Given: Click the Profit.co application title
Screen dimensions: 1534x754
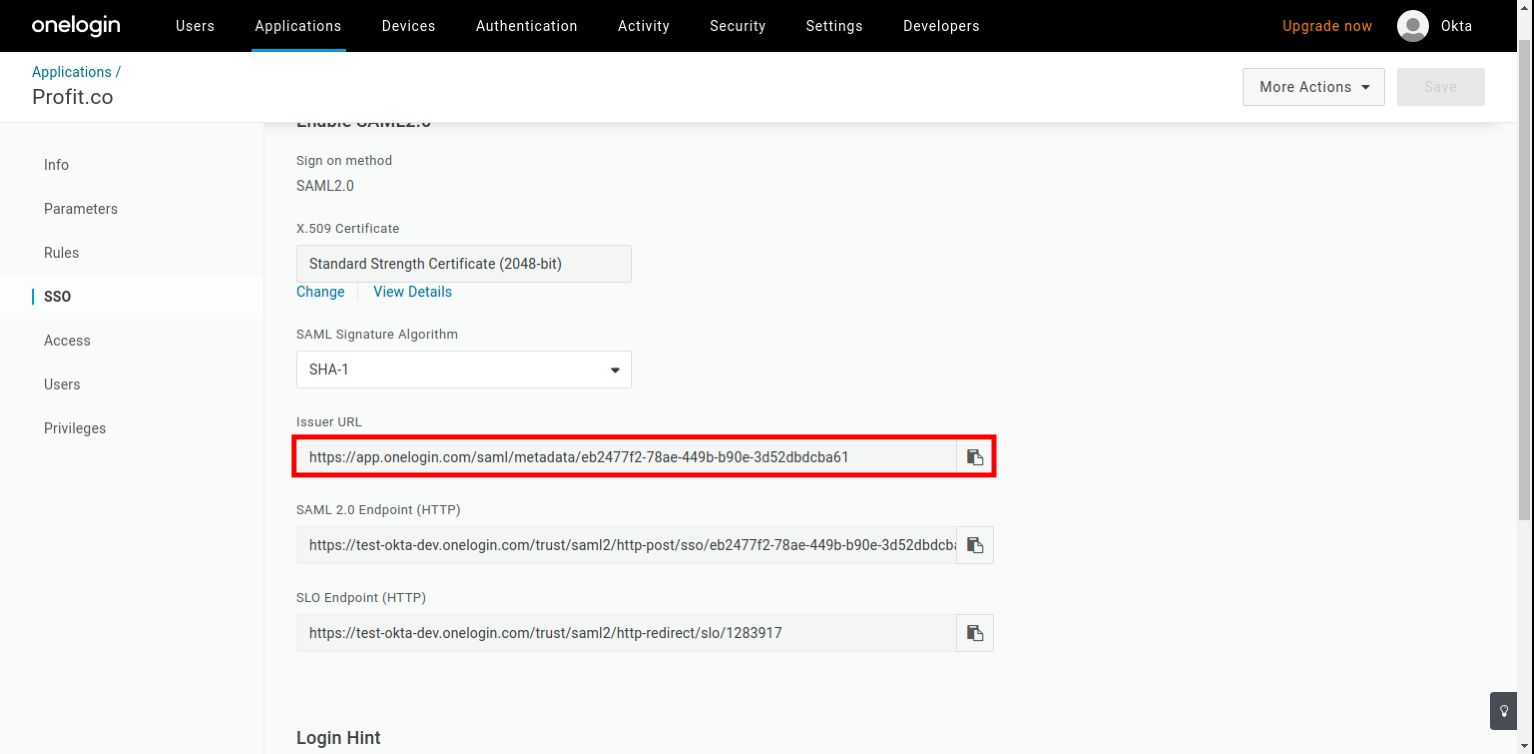Looking at the screenshot, I should (x=72, y=97).
